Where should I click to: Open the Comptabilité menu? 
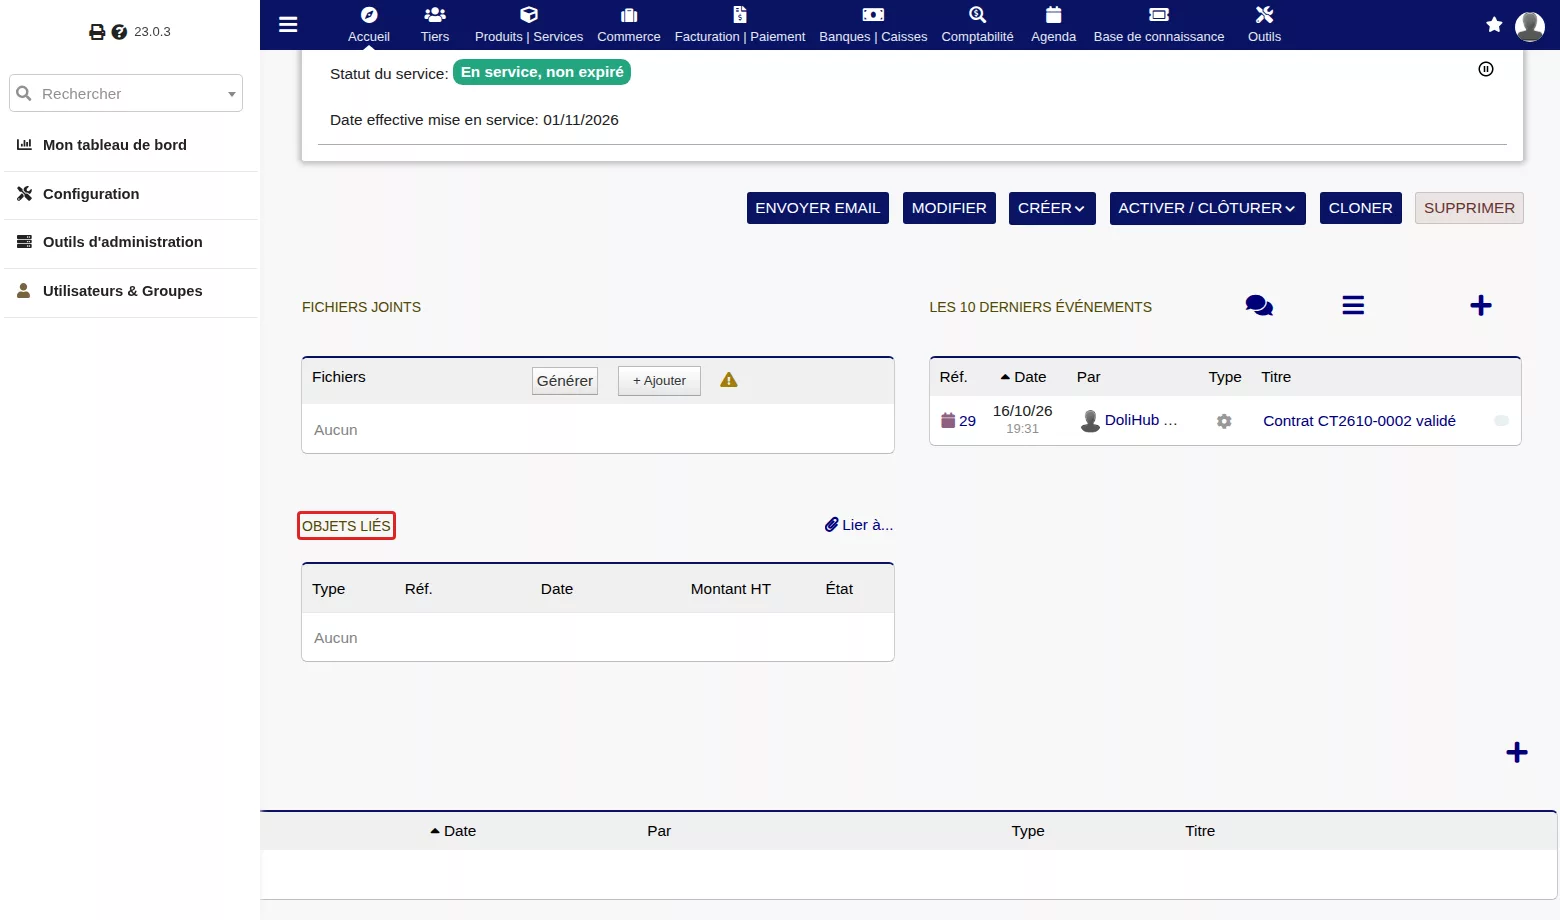(978, 25)
